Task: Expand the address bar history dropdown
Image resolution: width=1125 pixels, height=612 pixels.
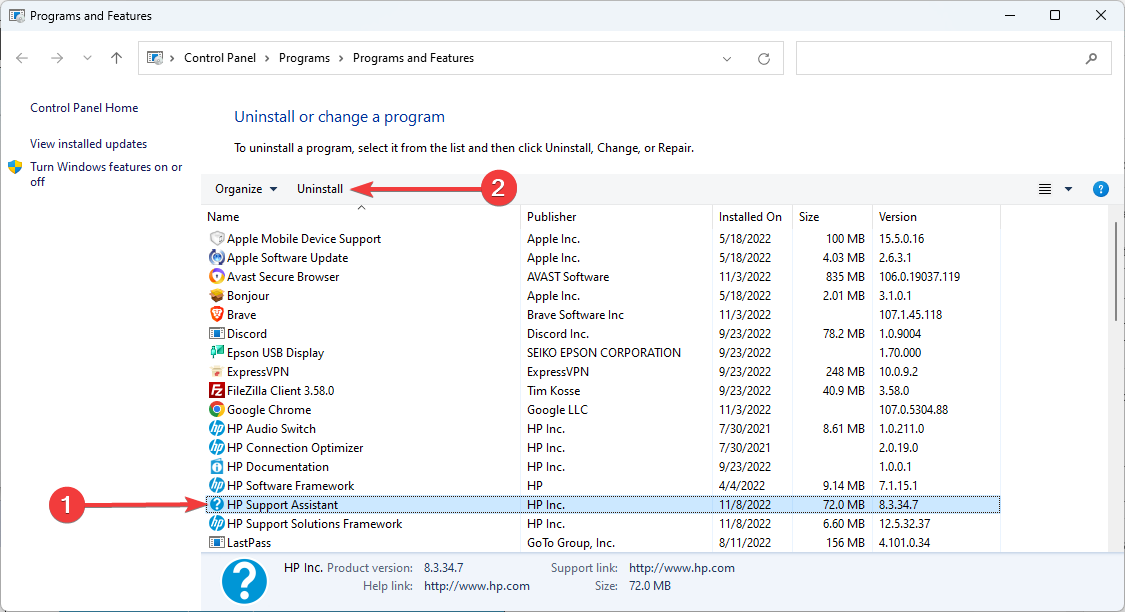Action: tap(727, 59)
